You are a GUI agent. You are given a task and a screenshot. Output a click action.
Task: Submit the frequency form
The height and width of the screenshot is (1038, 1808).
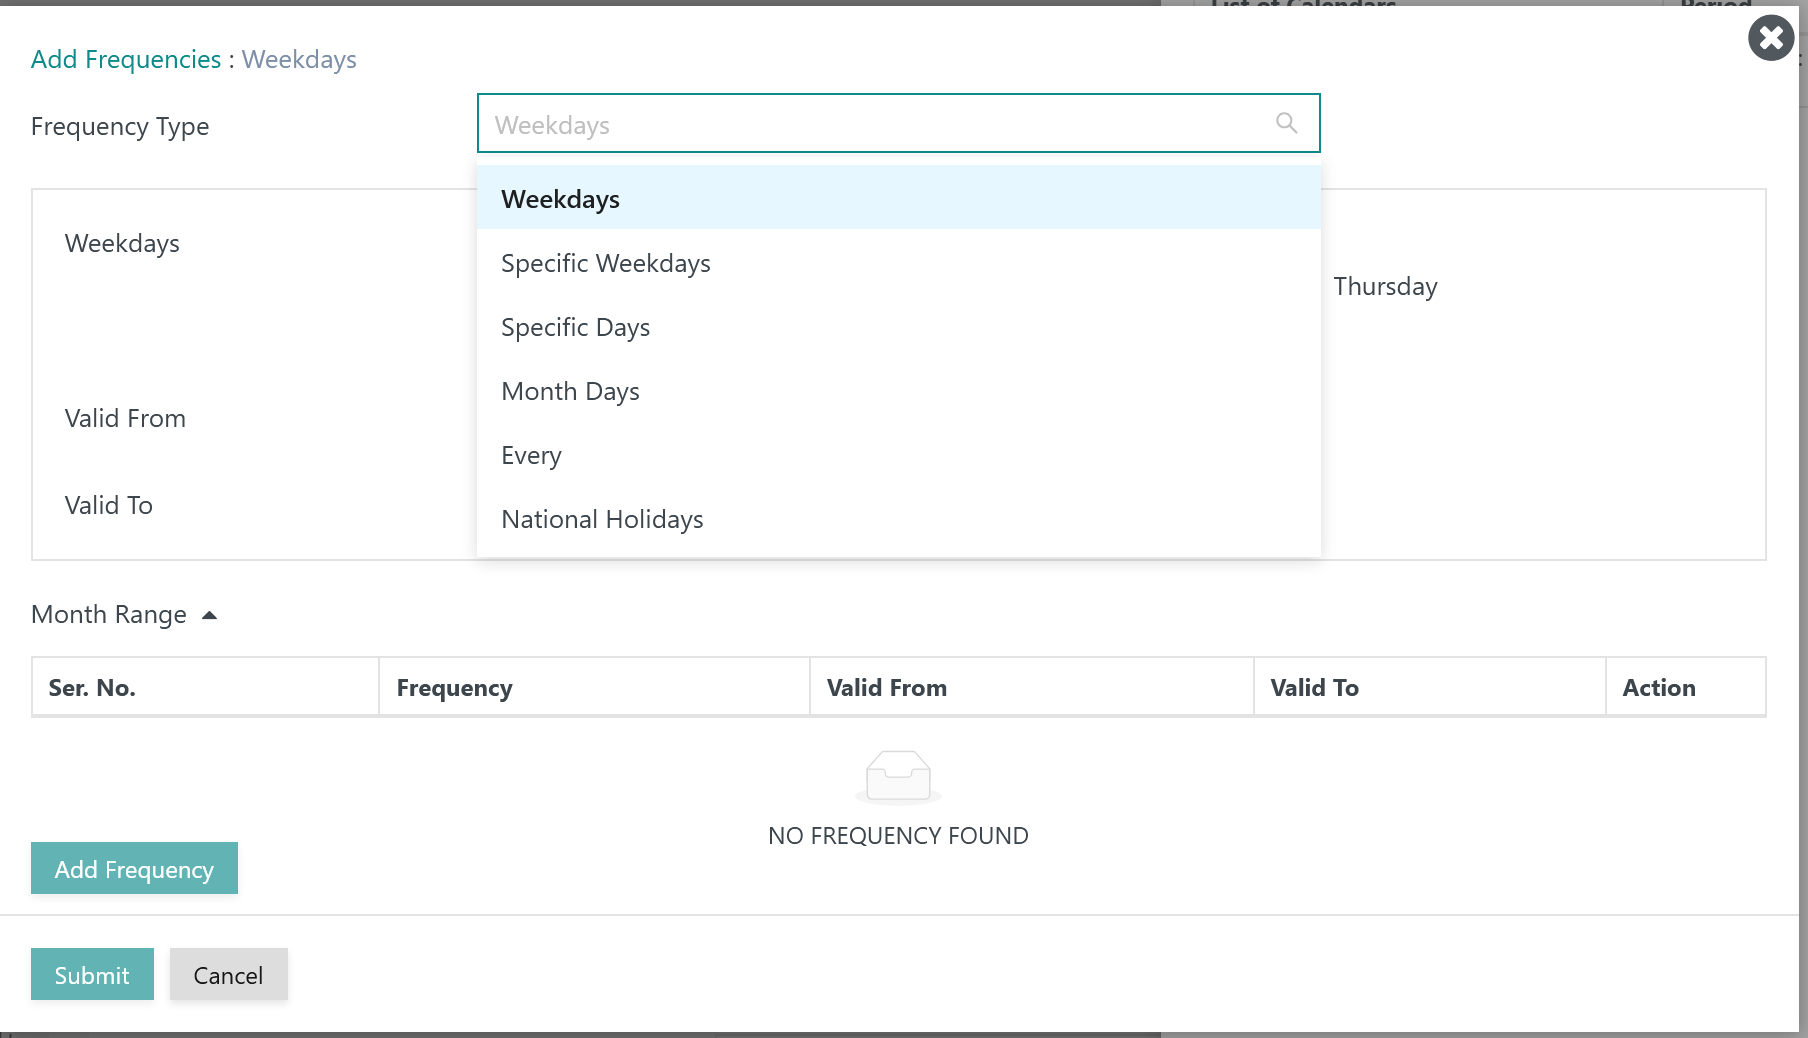click(92, 974)
